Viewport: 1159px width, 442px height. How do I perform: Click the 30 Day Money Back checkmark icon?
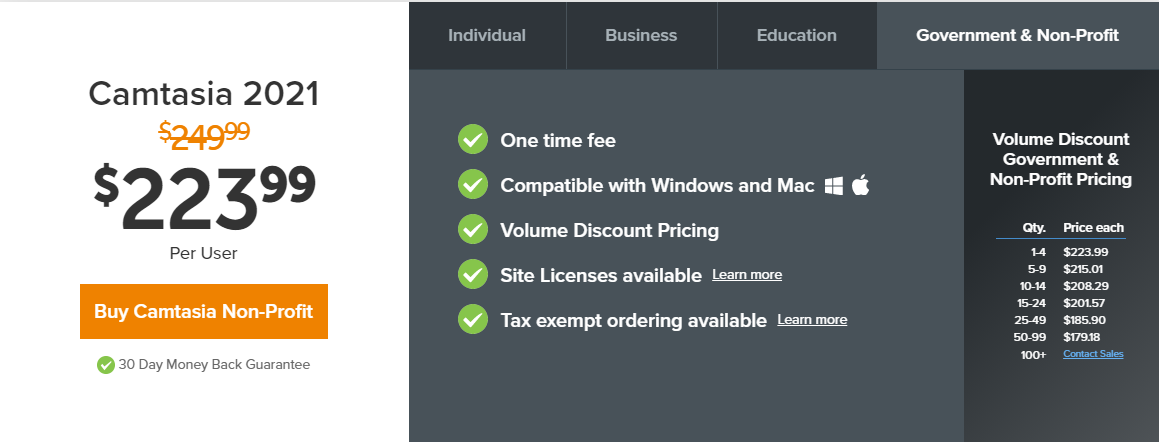(105, 365)
